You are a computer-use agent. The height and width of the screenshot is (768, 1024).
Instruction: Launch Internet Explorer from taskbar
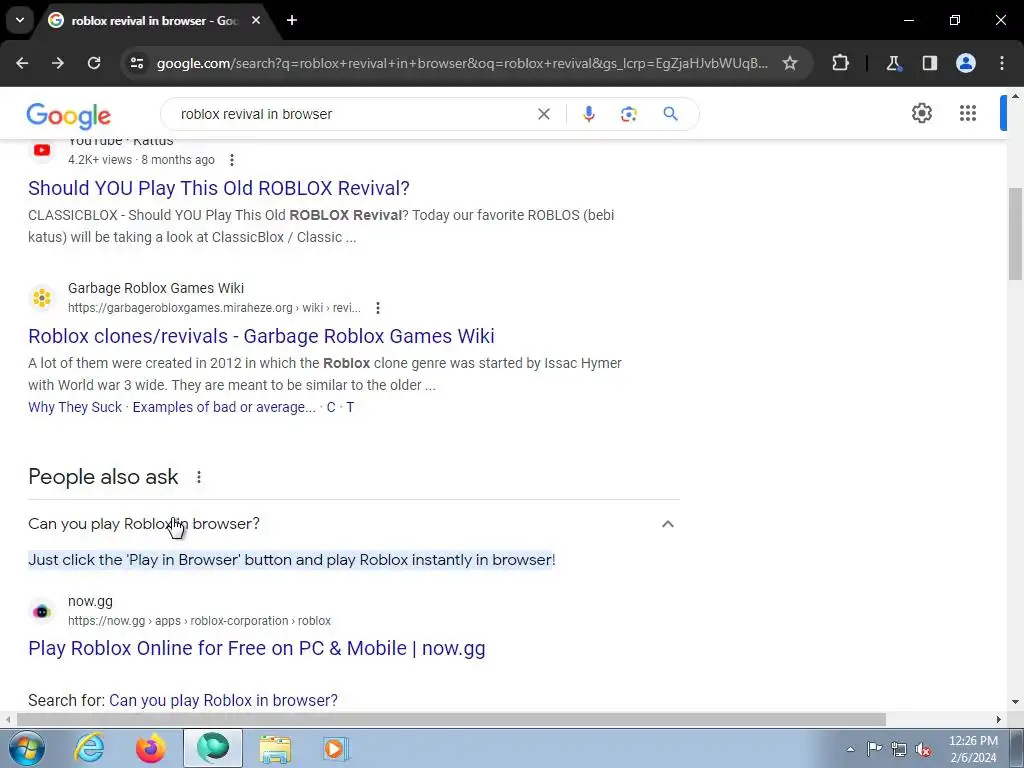point(89,748)
